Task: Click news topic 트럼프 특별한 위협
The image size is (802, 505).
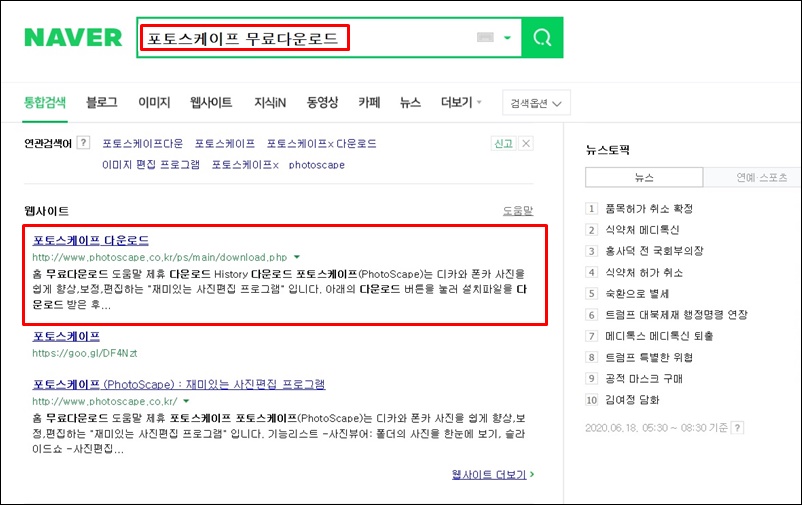Action: pyautogui.click(x=649, y=357)
